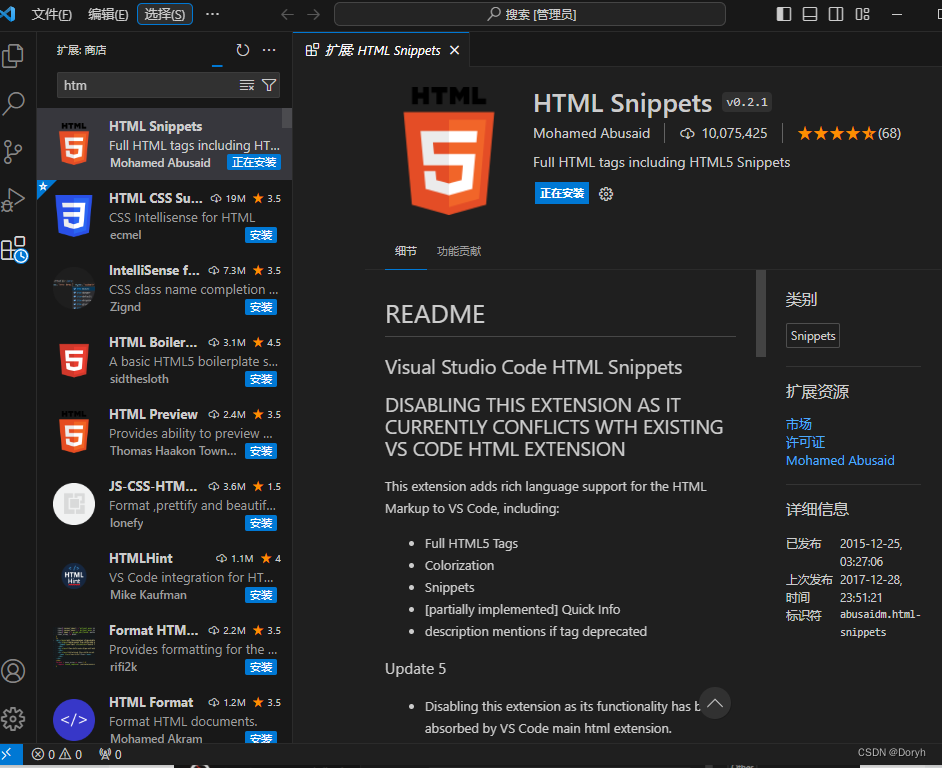Refresh the extensions marketplace list
This screenshot has height=768, width=942.
pos(243,50)
